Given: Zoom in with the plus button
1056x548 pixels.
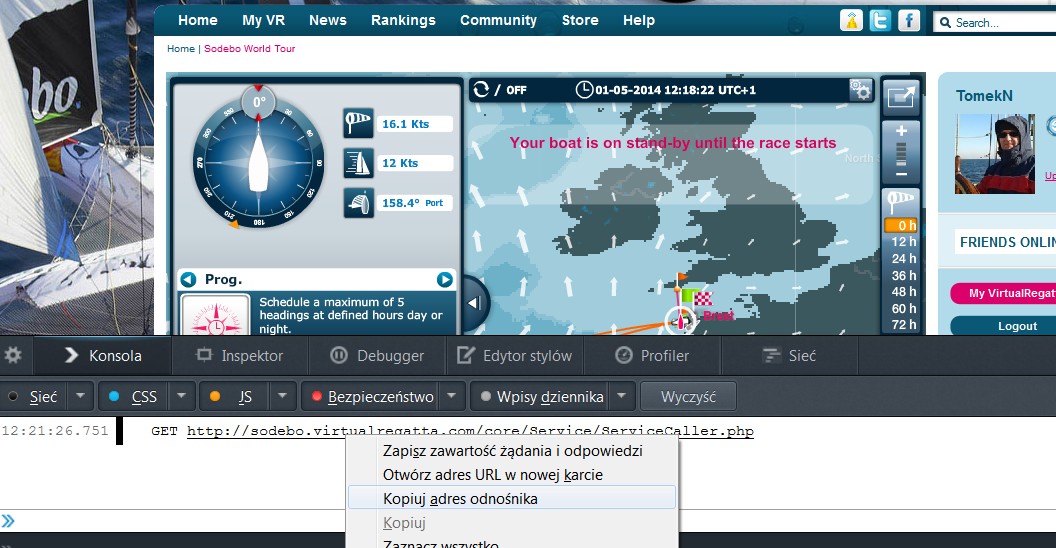Looking at the screenshot, I should [x=901, y=131].
